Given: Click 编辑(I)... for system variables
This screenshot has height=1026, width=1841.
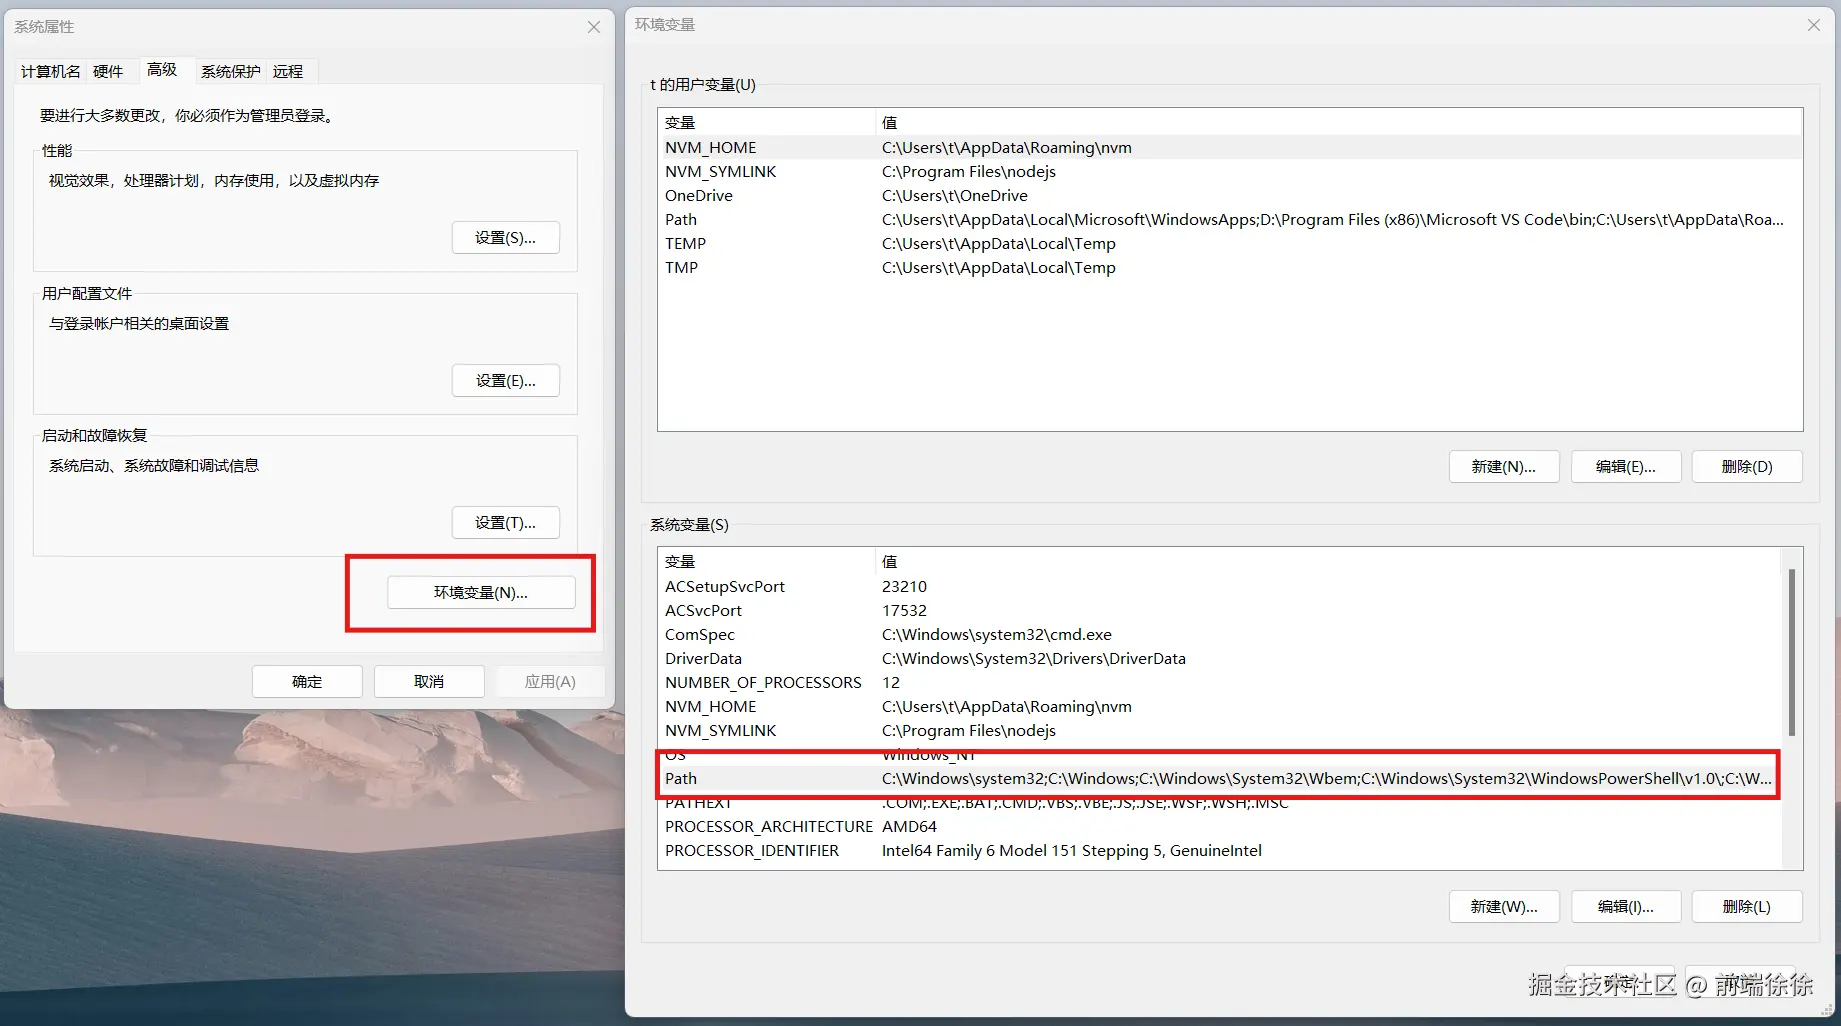Looking at the screenshot, I should [1626, 907].
